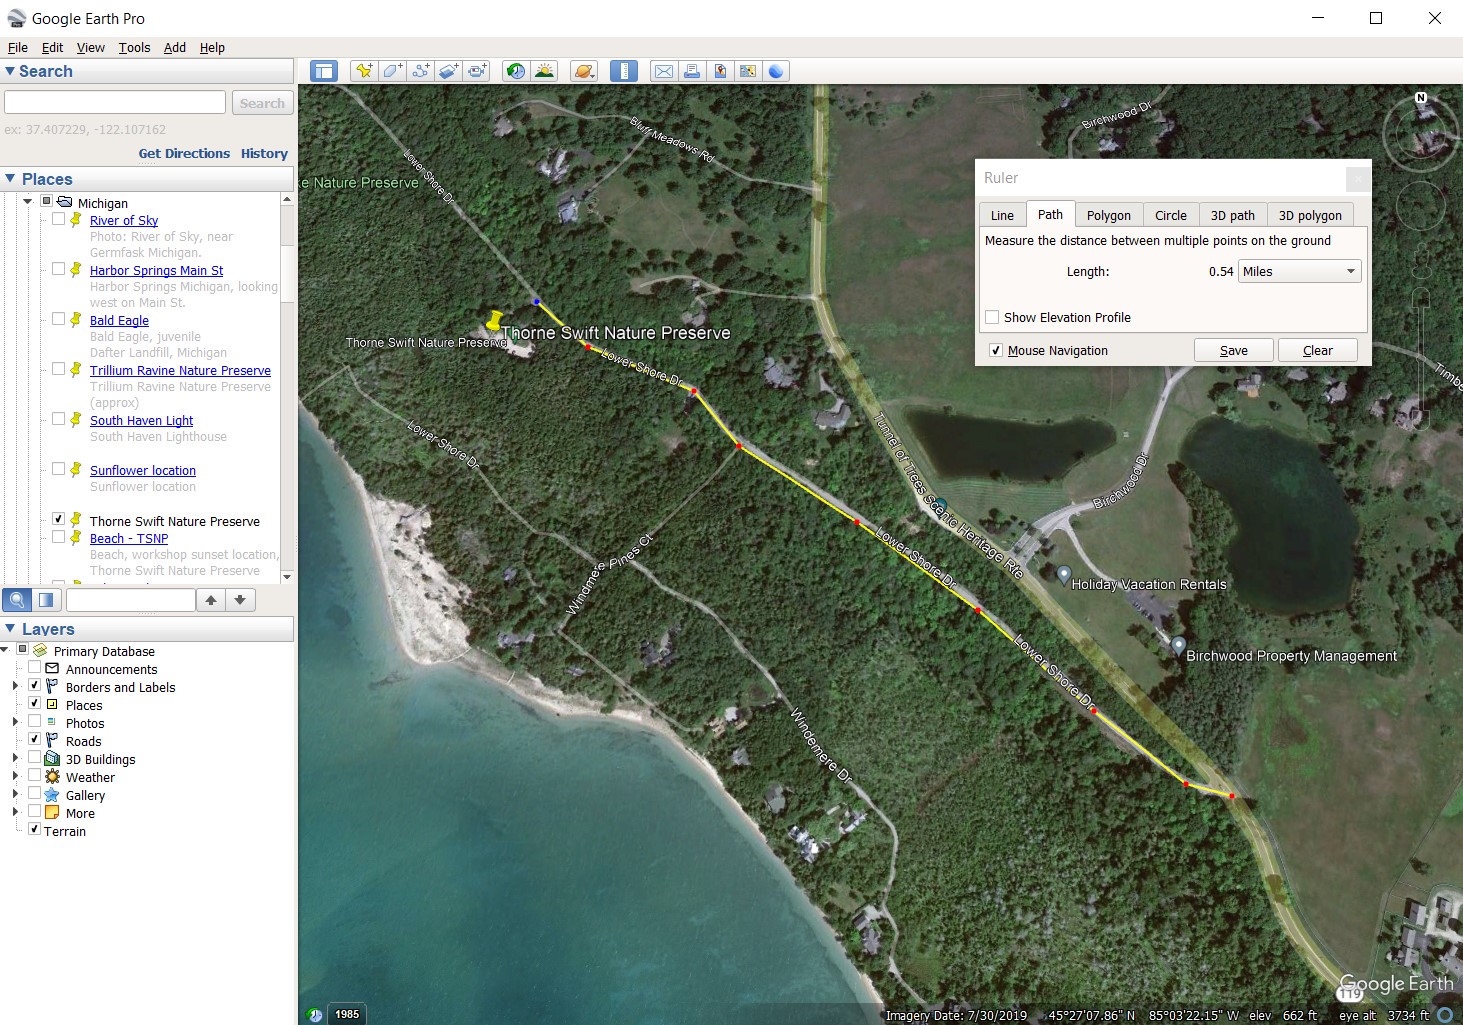Check the Harbor Springs Main St checkbox
This screenshot has height=1025, width=1463.
pyautogui.click(x=58, y=269)
